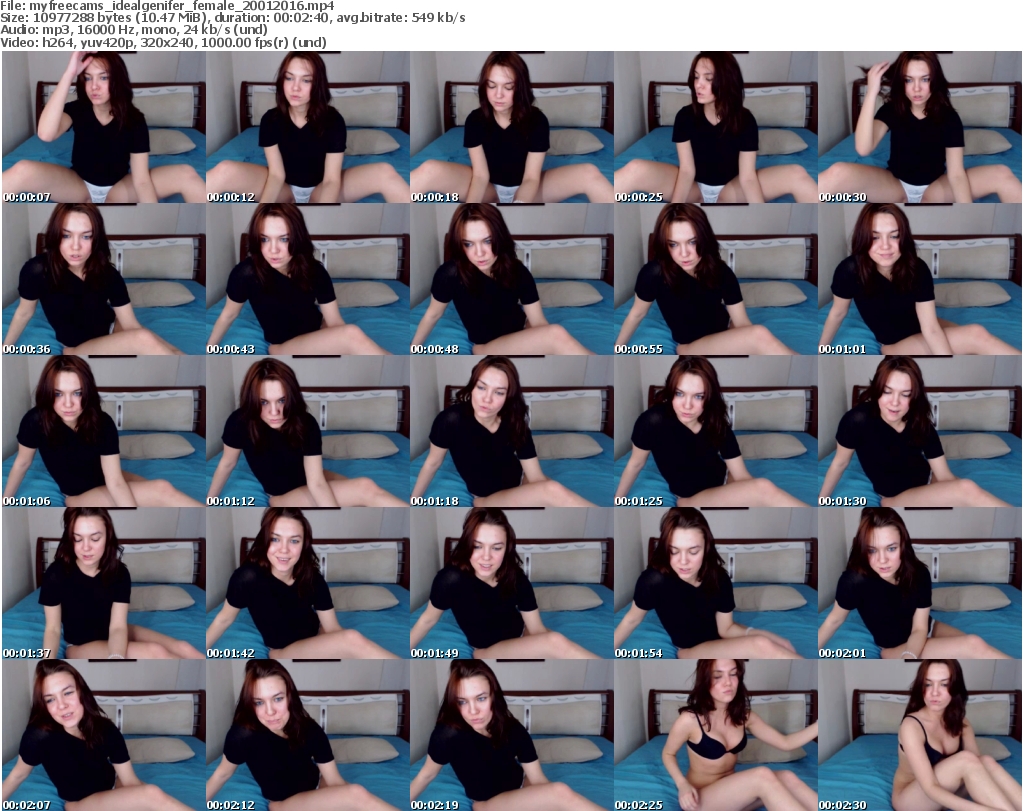Select the thumbnail stamped 00:00:07
1024x811 pixels.
pyautogui.click(x=104, y=127)
